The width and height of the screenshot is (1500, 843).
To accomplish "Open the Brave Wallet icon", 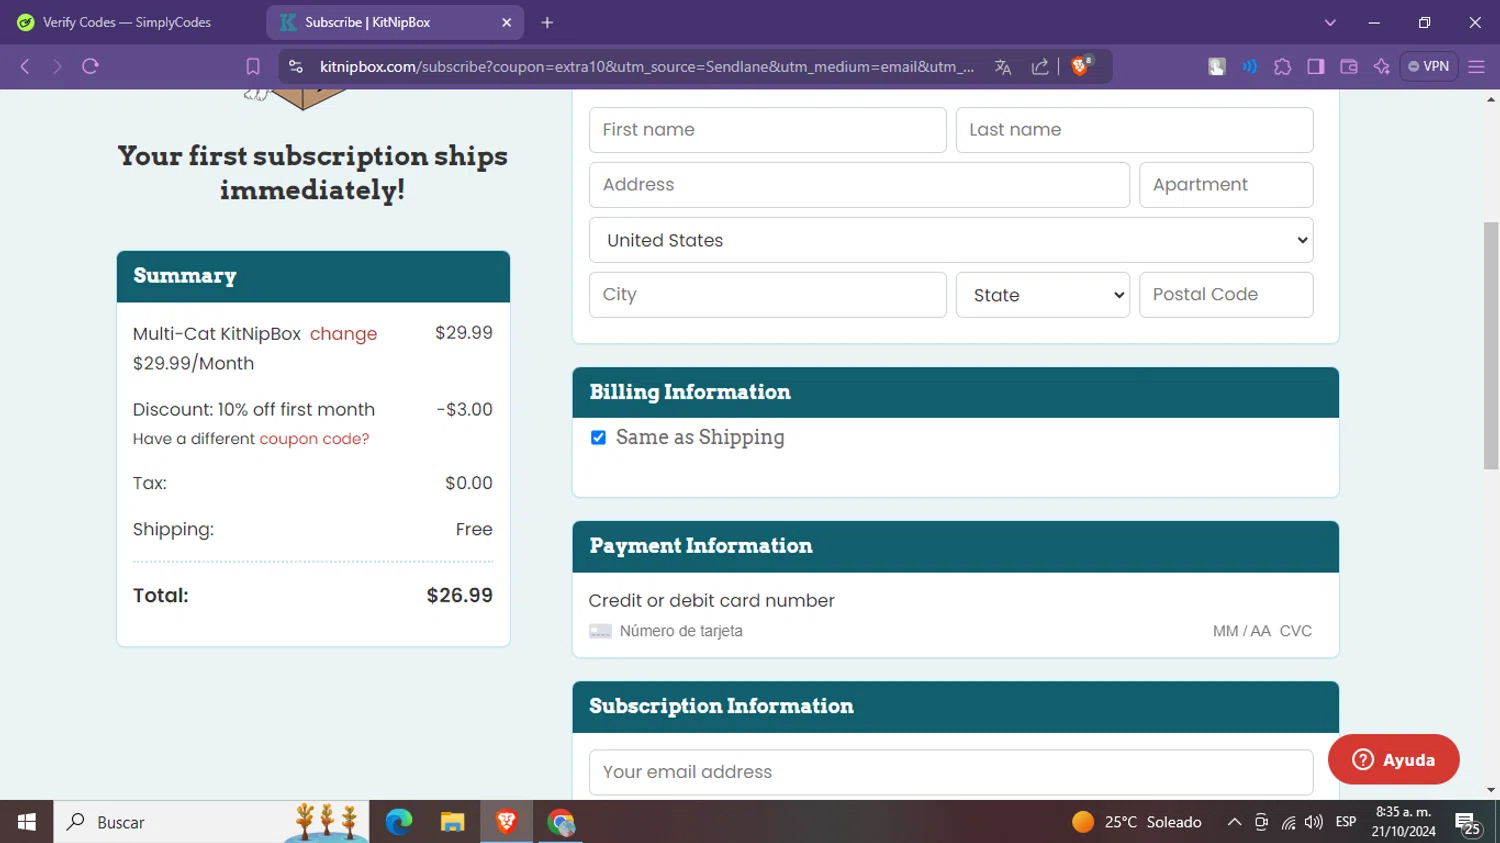I will tap(1349, 66).
